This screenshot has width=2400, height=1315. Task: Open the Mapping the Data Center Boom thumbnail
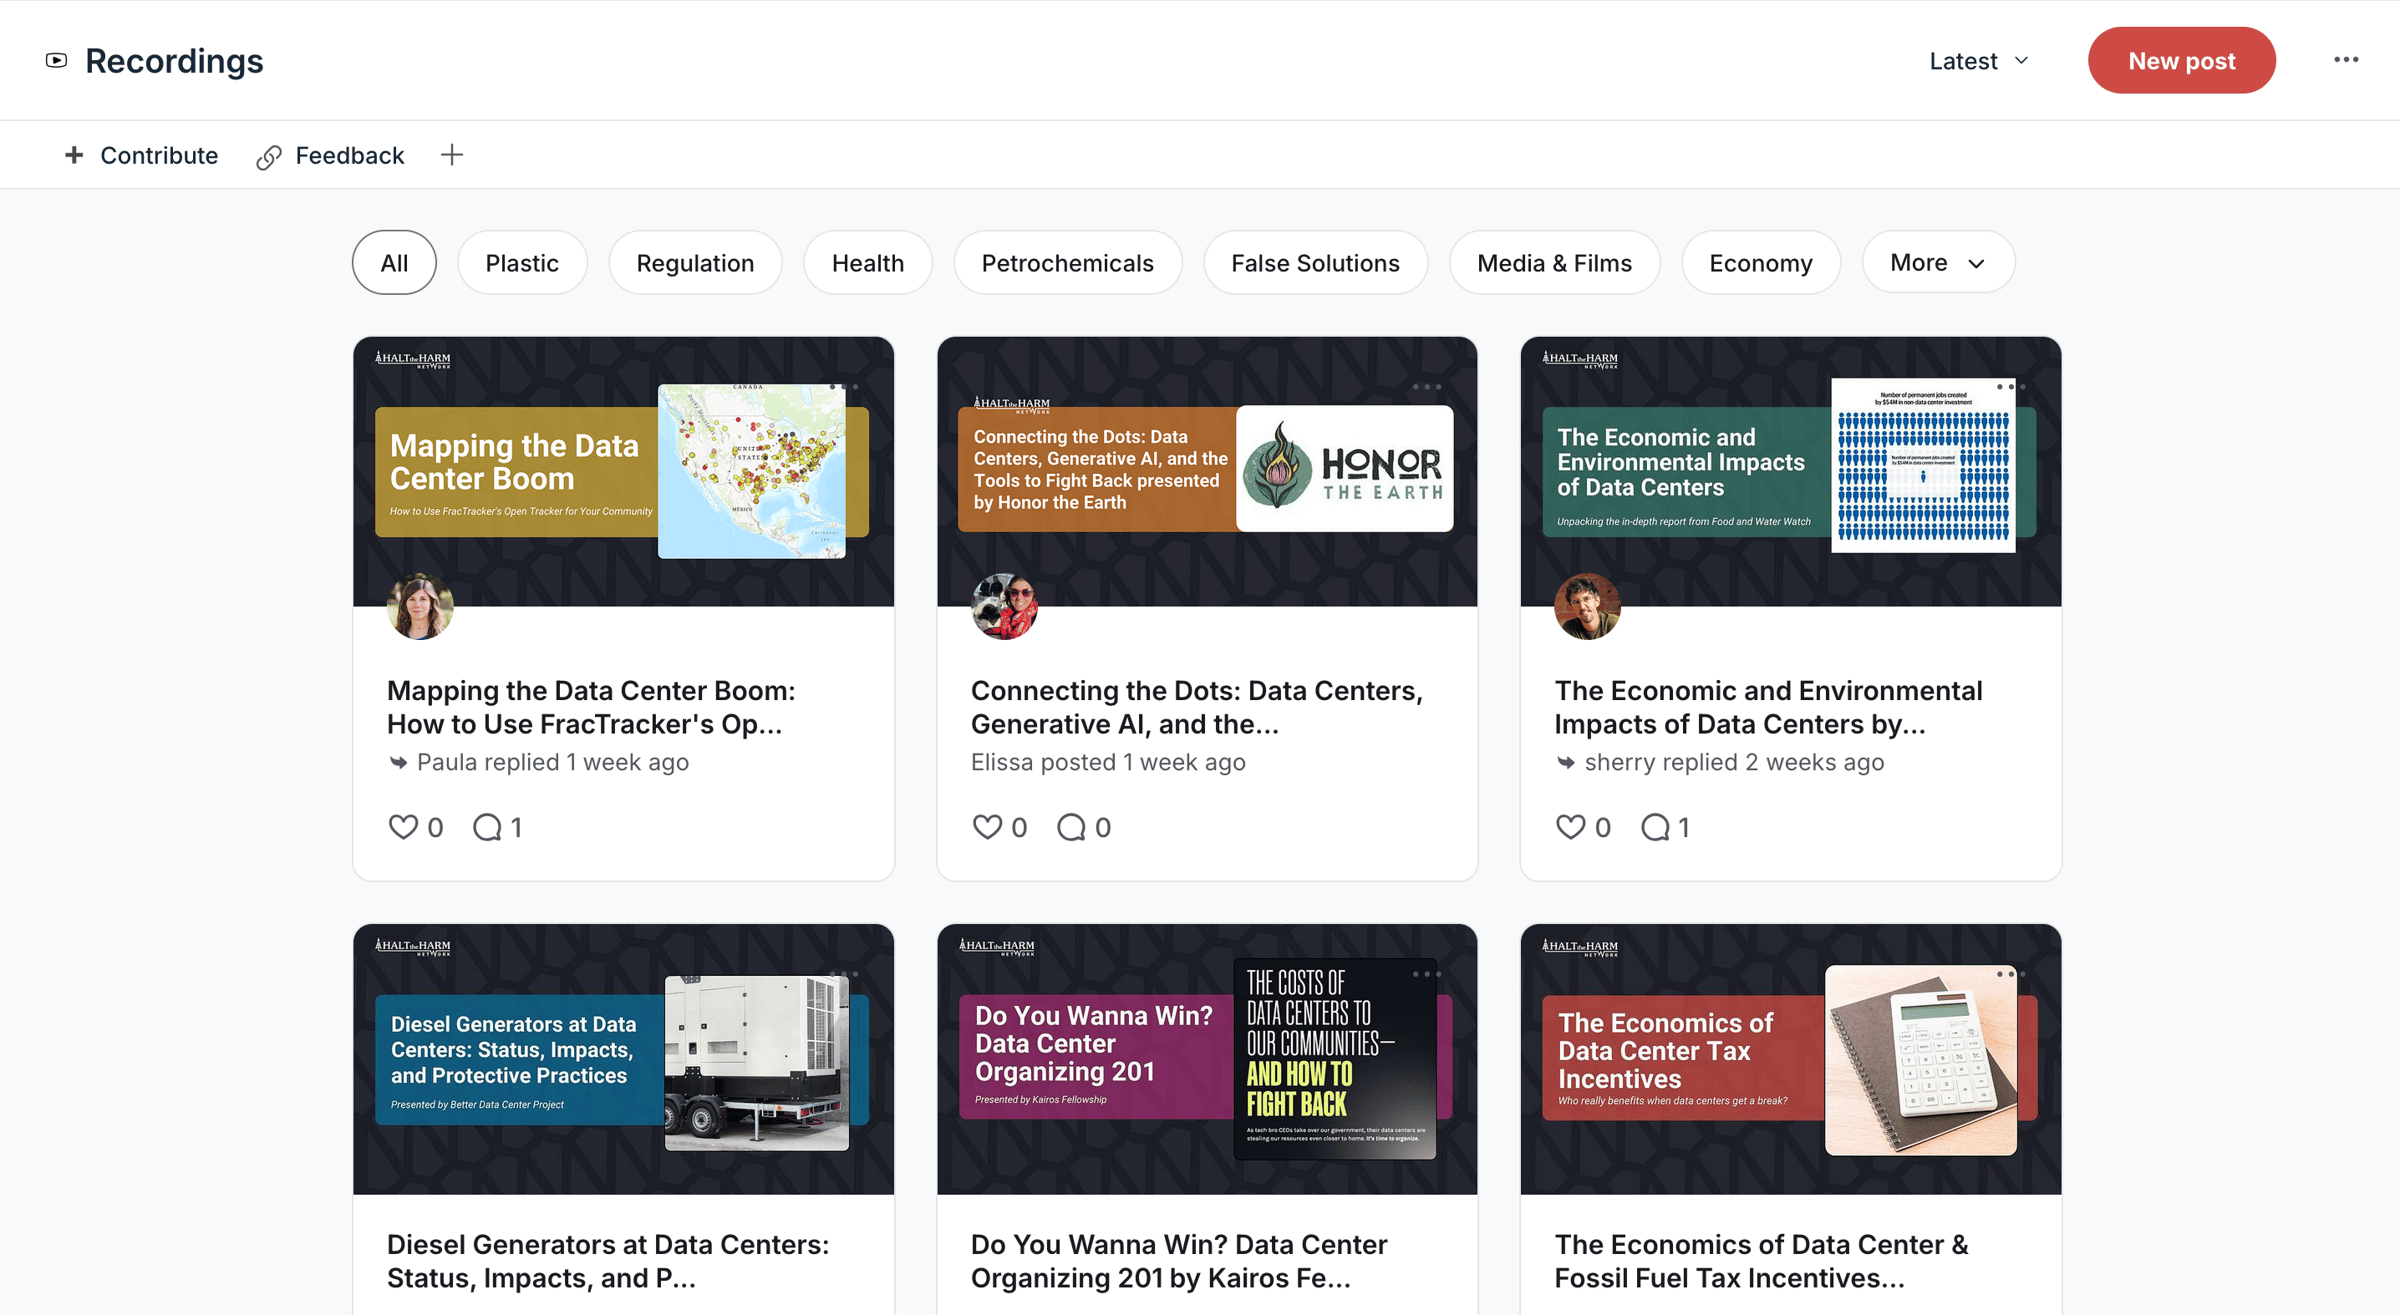623,471
